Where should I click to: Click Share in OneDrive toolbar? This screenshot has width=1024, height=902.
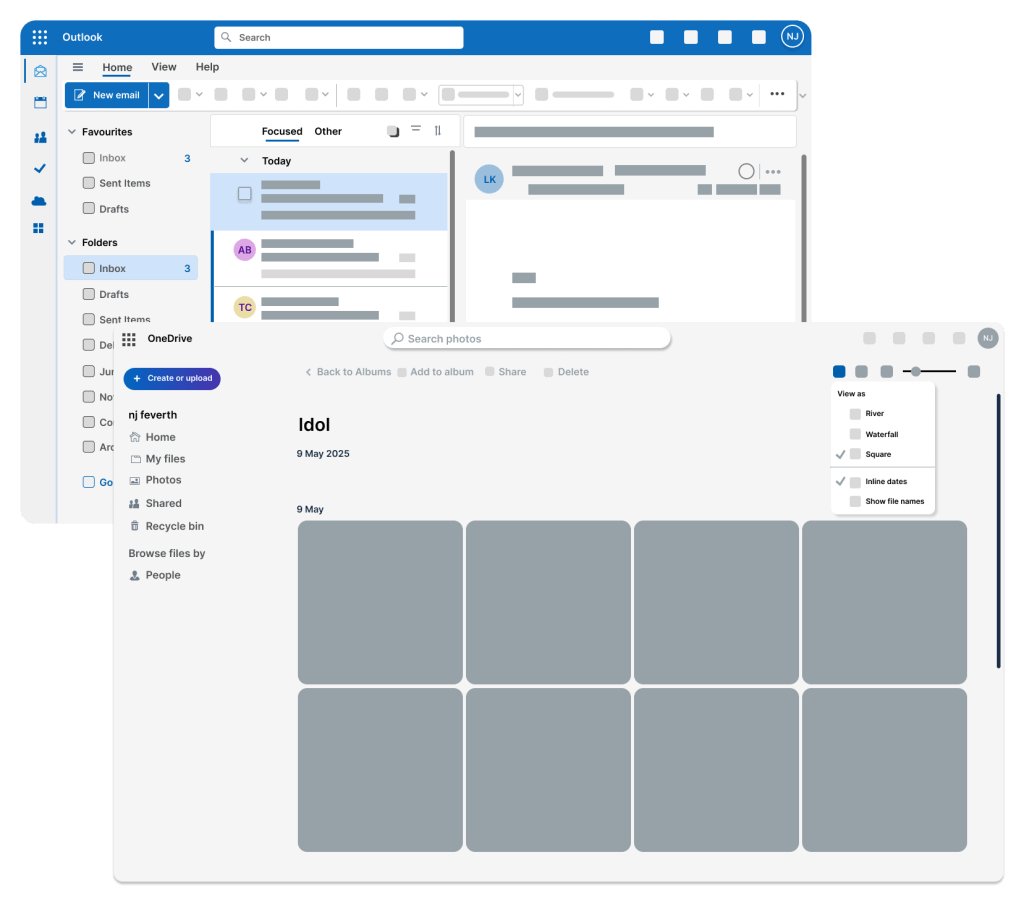tap(505, 372)
